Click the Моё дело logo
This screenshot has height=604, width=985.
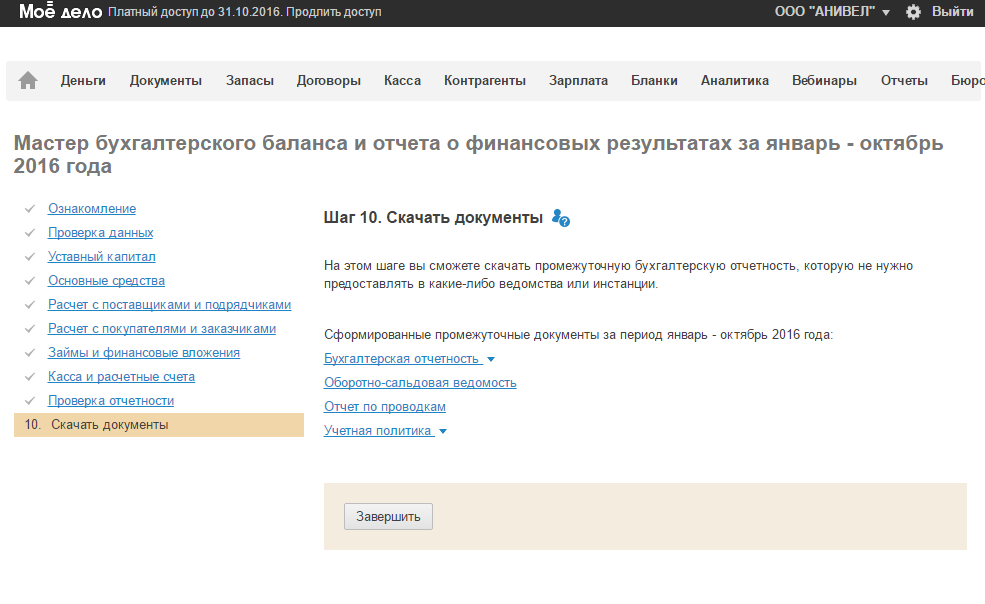tap(60, 12)
